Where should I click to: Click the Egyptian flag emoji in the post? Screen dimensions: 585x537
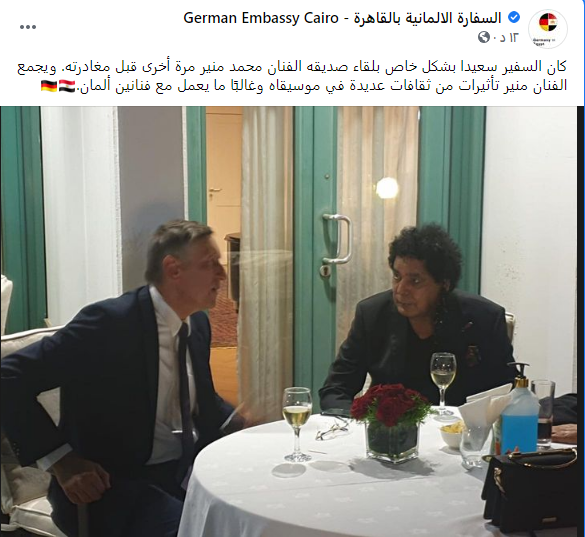coord(68,86)
